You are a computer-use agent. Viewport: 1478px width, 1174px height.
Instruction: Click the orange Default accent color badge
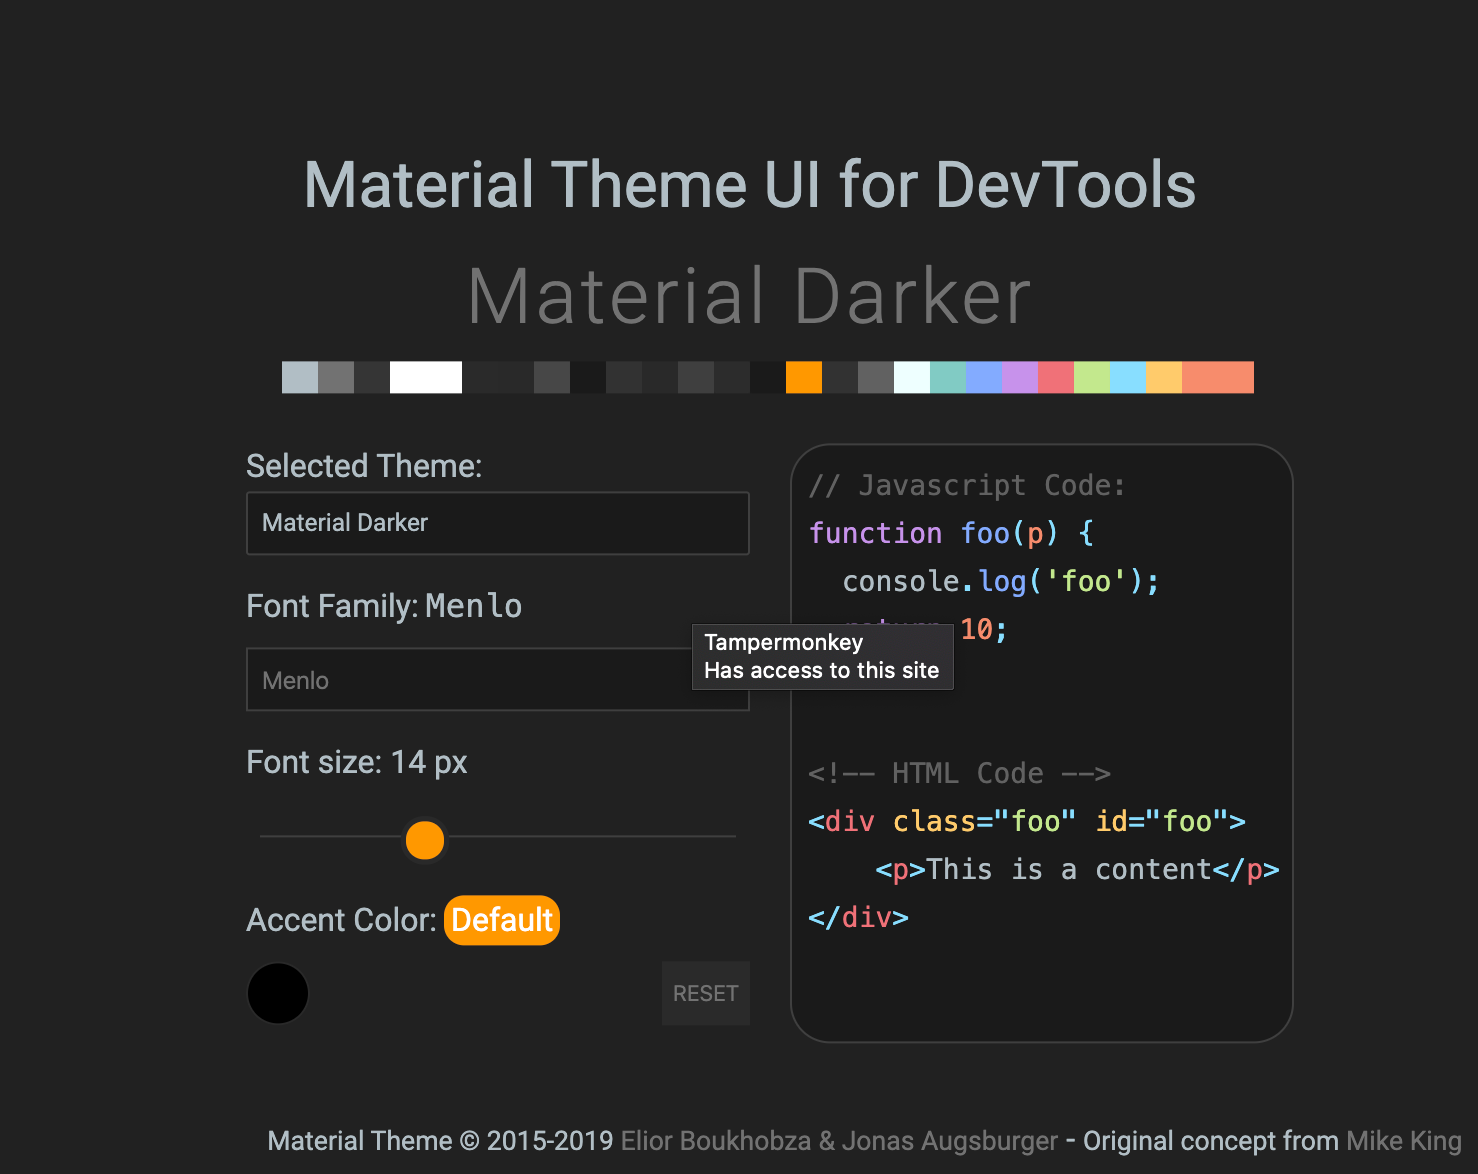point(502,920)
